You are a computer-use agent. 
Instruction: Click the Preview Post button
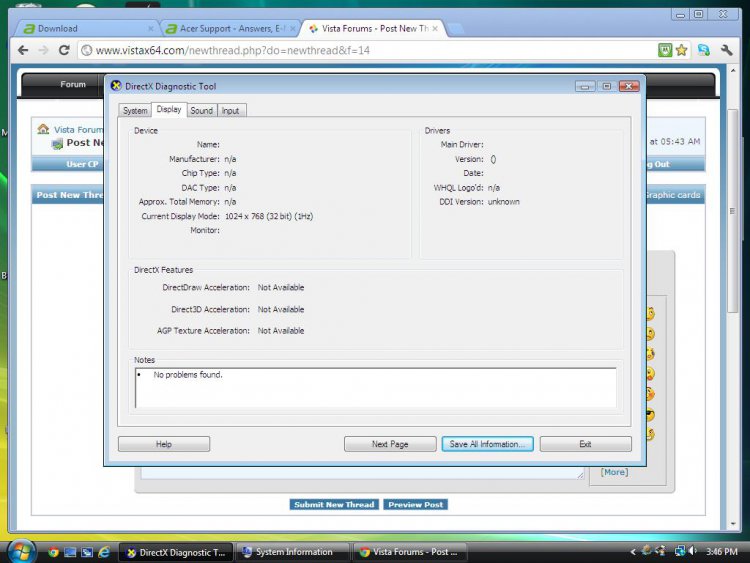(415, 505)
